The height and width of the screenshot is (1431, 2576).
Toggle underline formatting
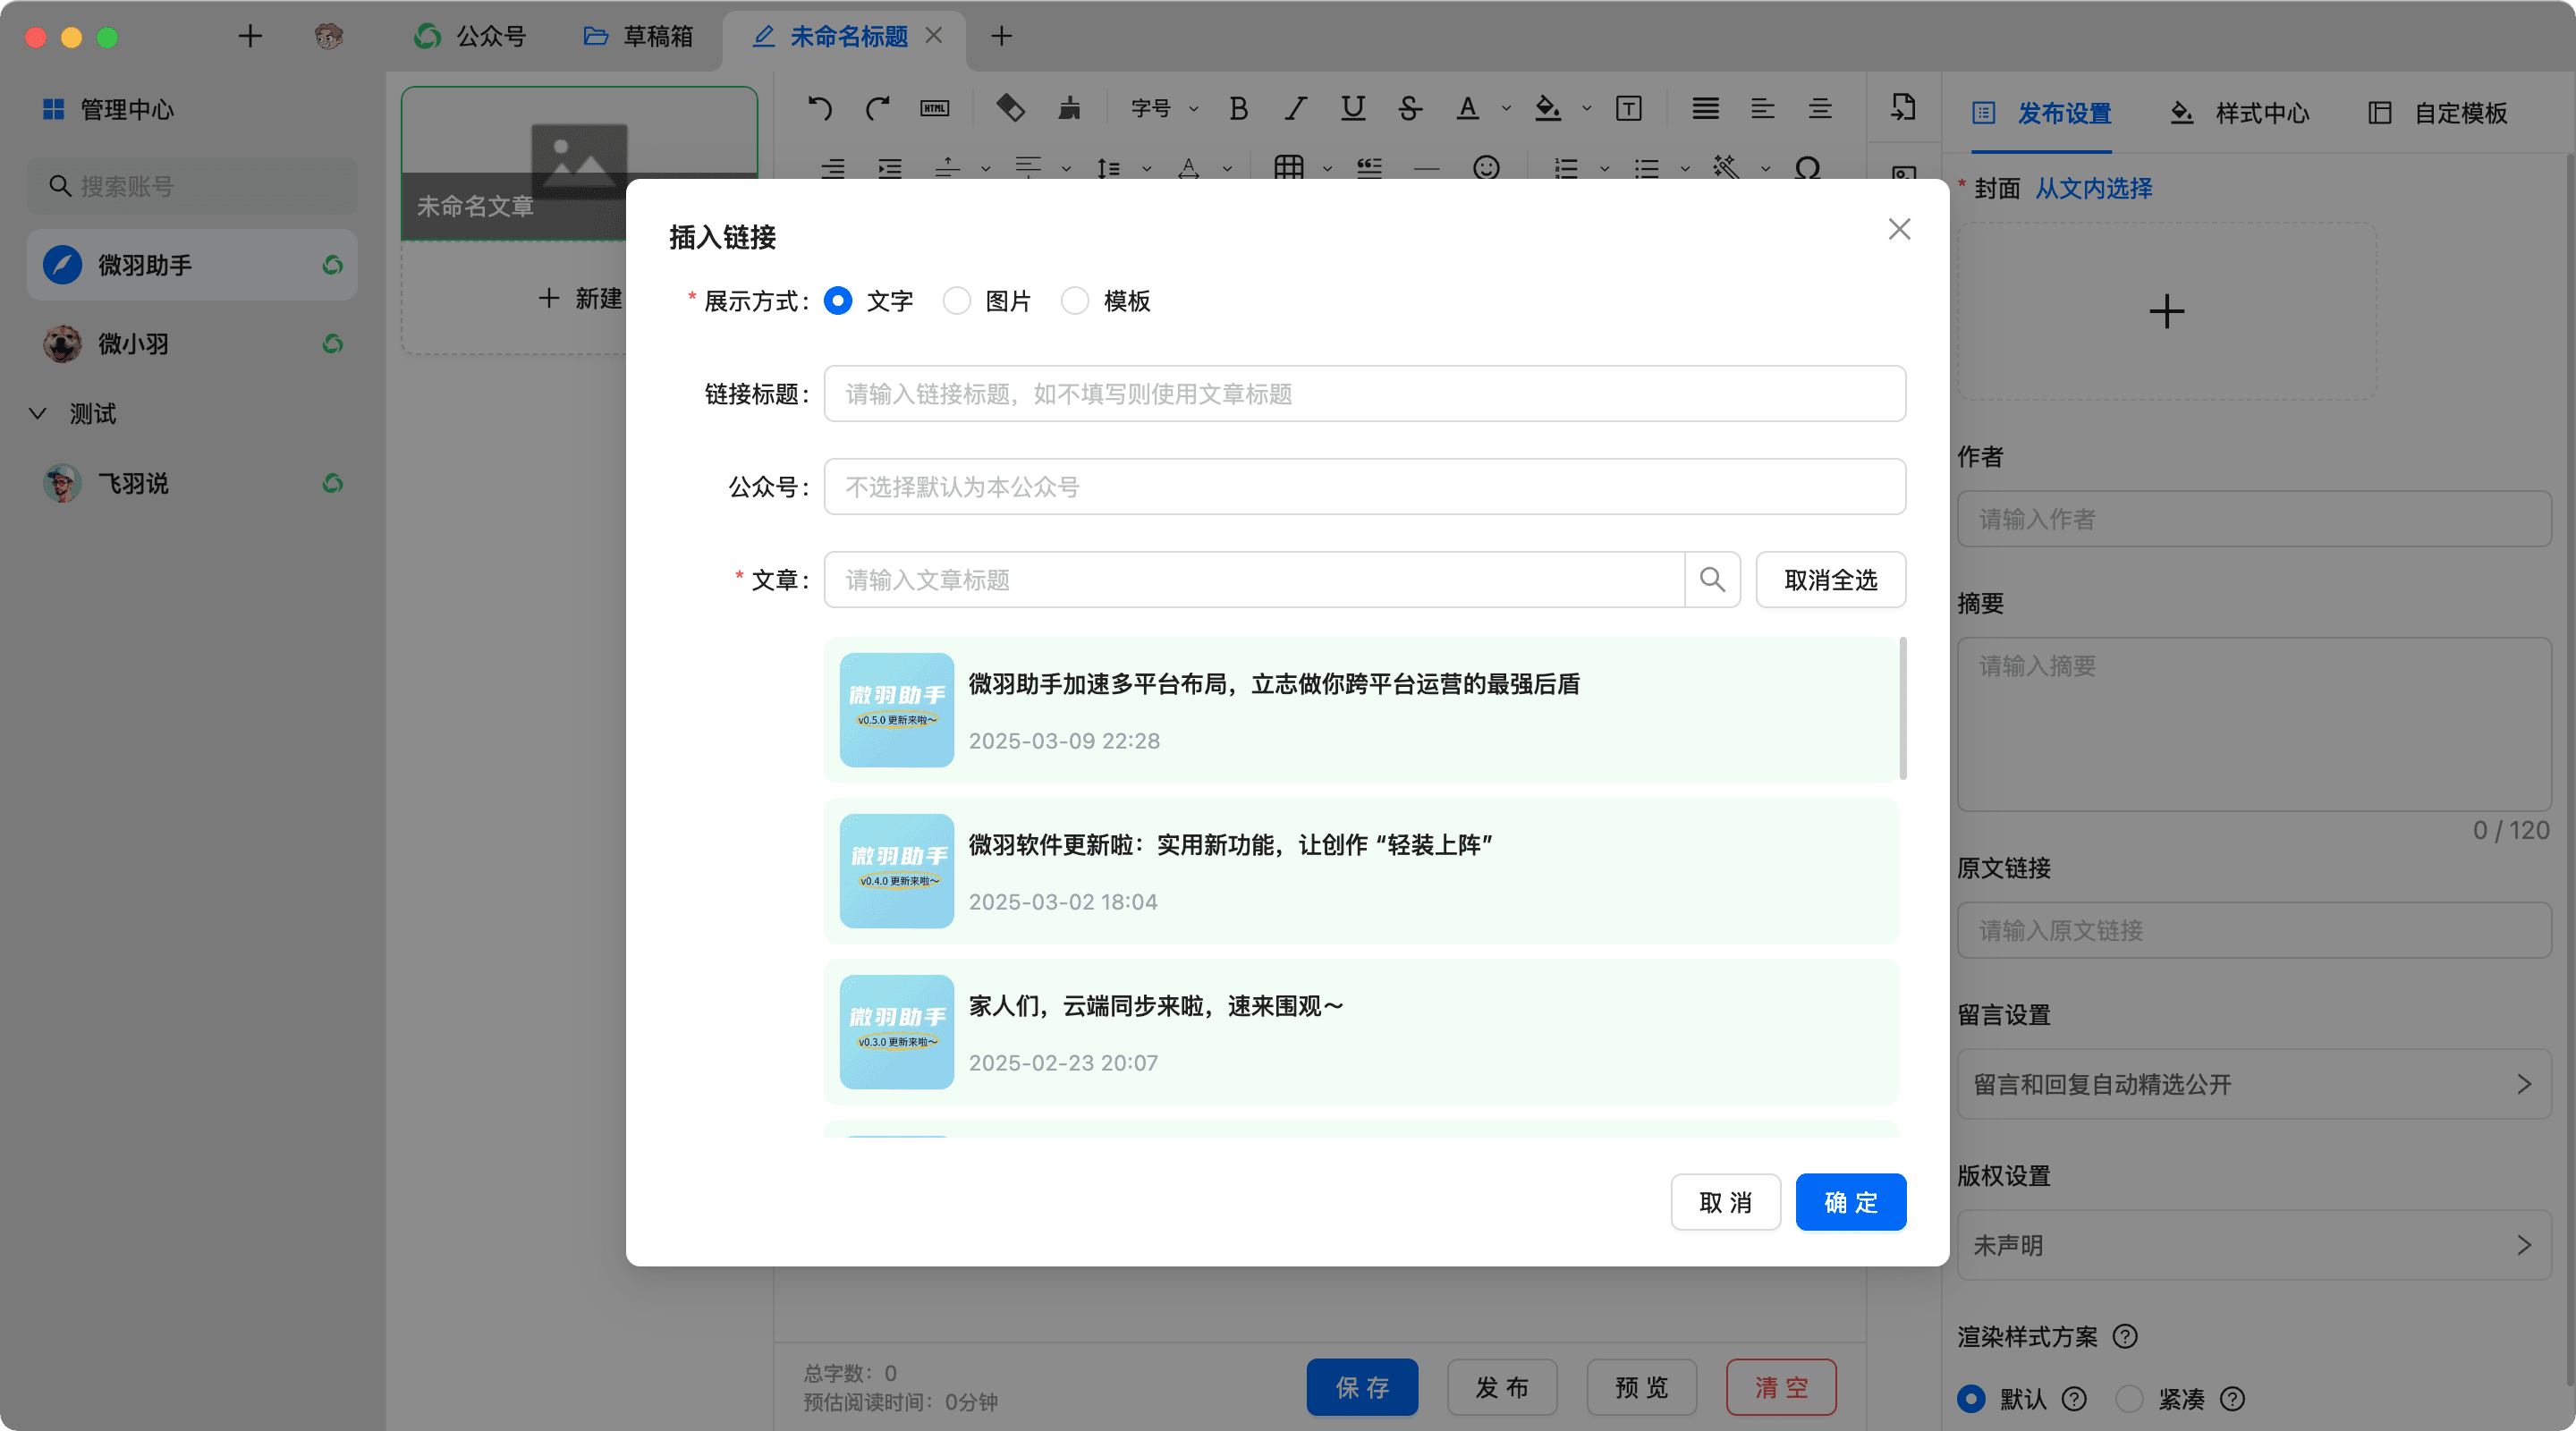point(1353,108)
